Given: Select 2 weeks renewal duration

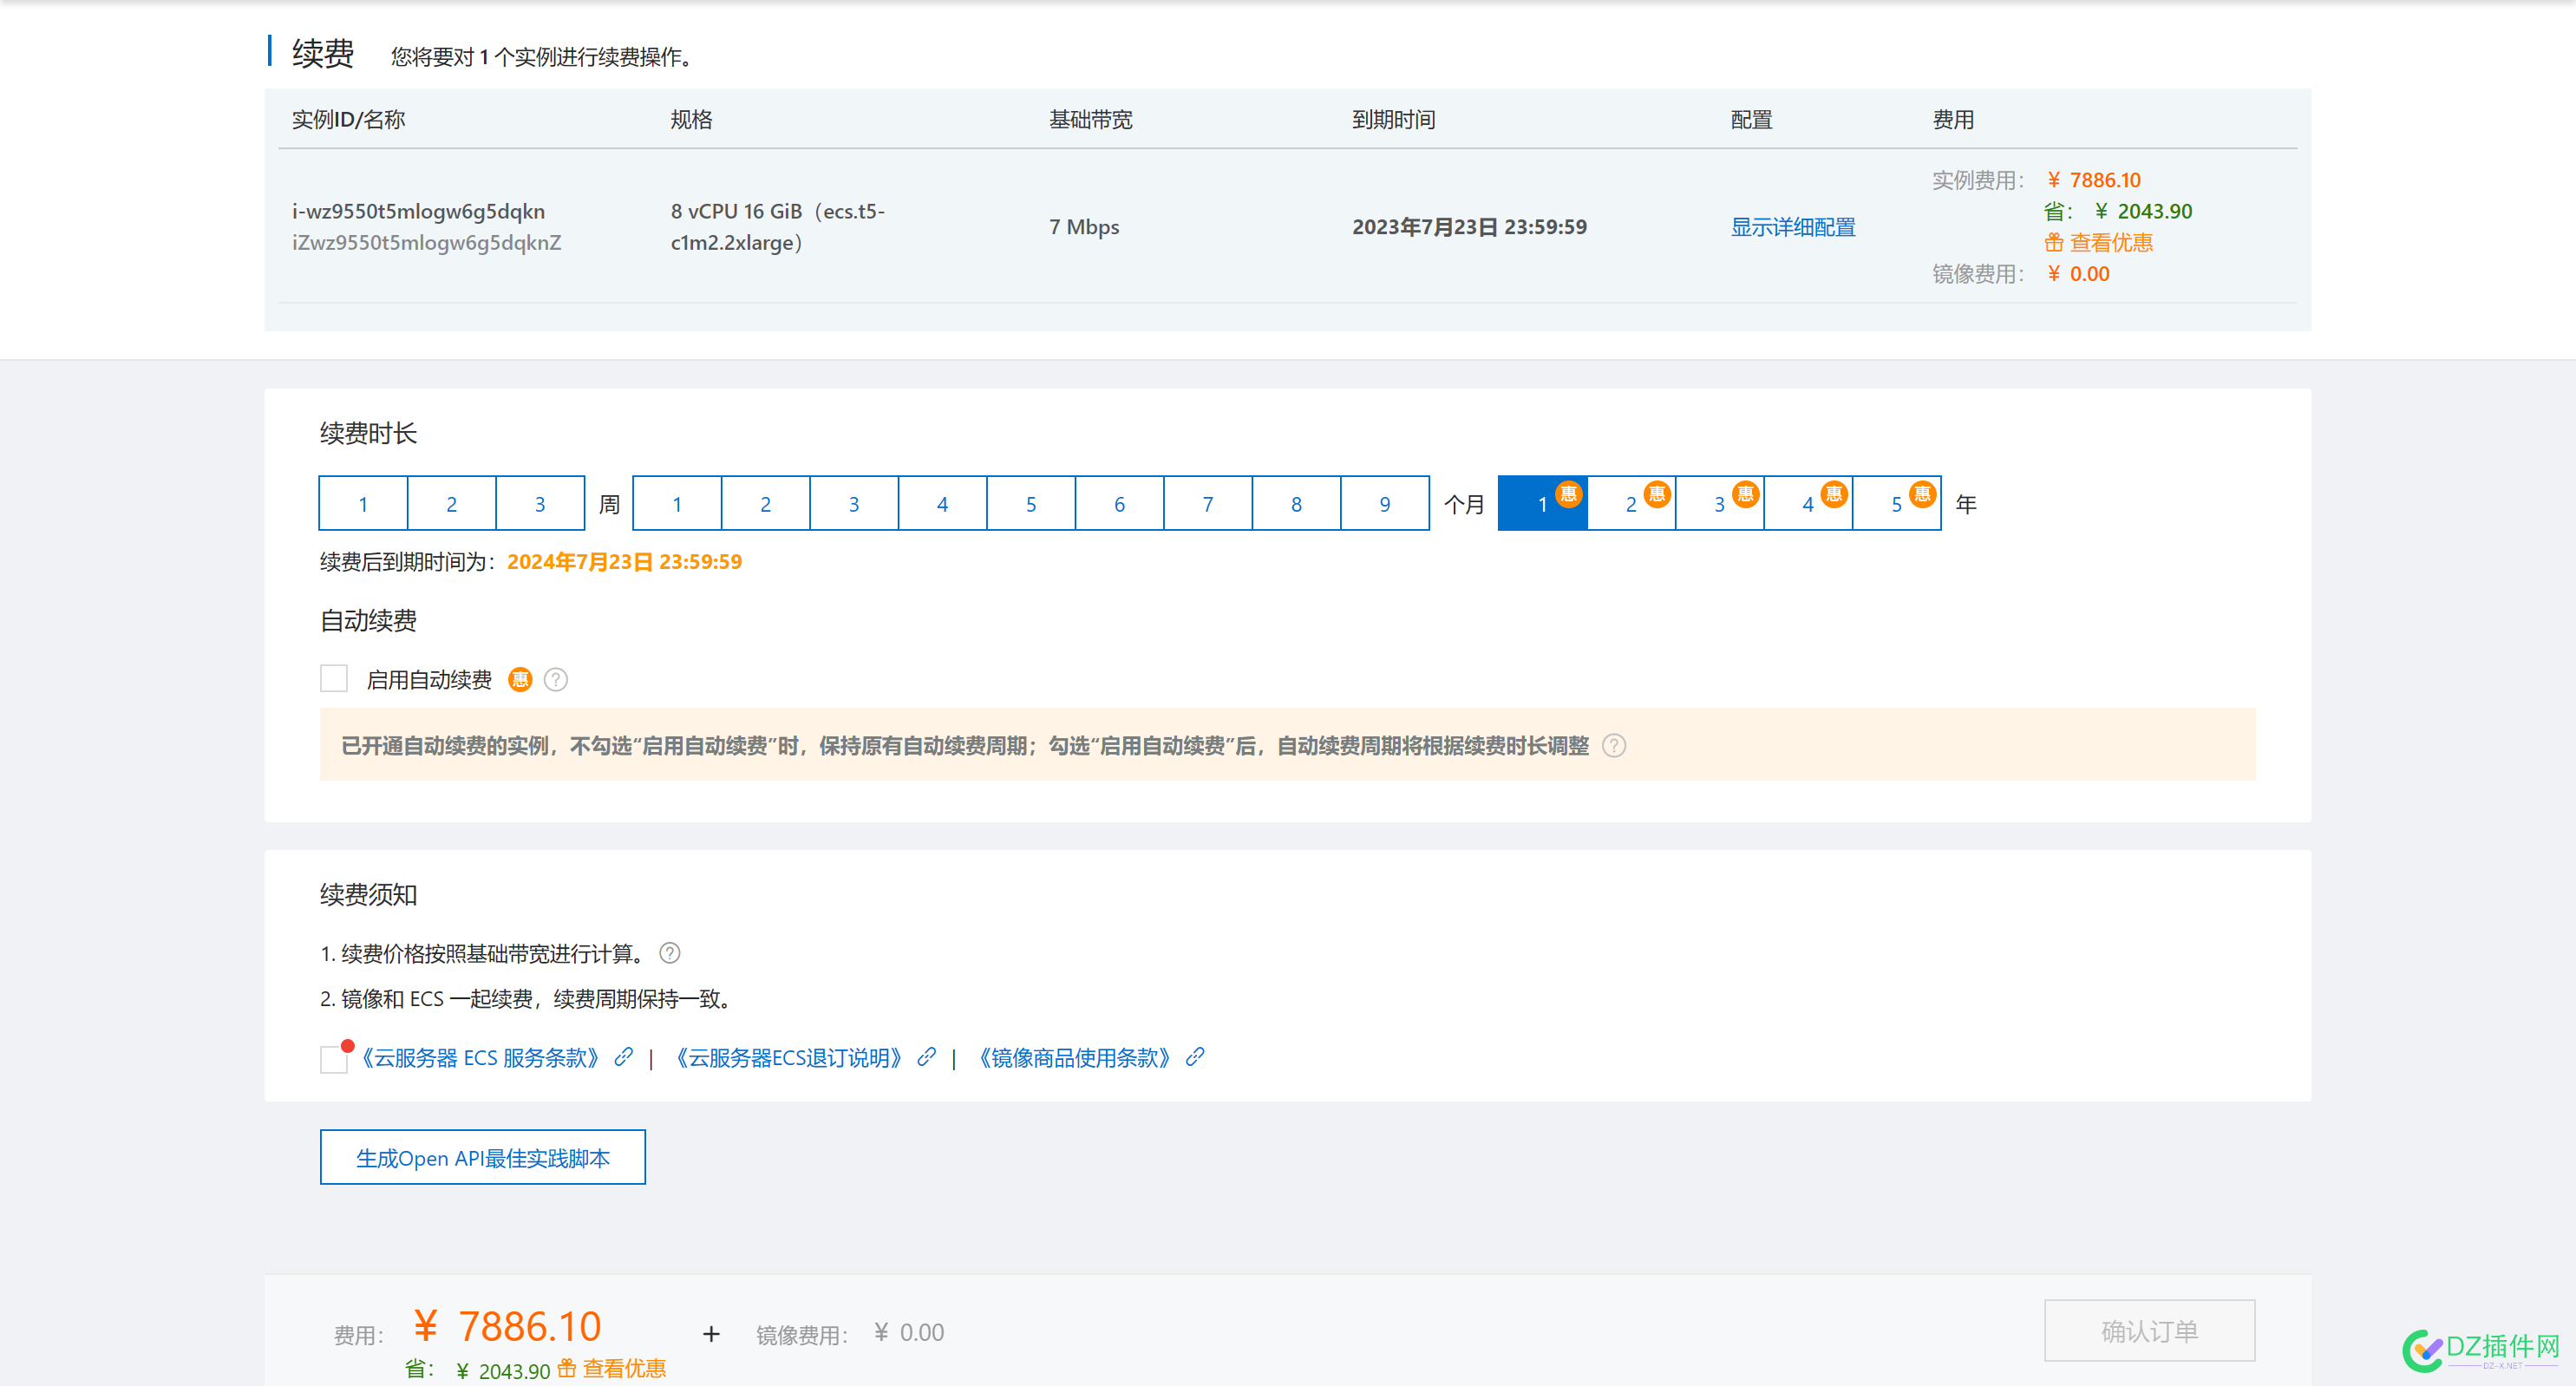Looking at the screenshot, I should point(451,503).
